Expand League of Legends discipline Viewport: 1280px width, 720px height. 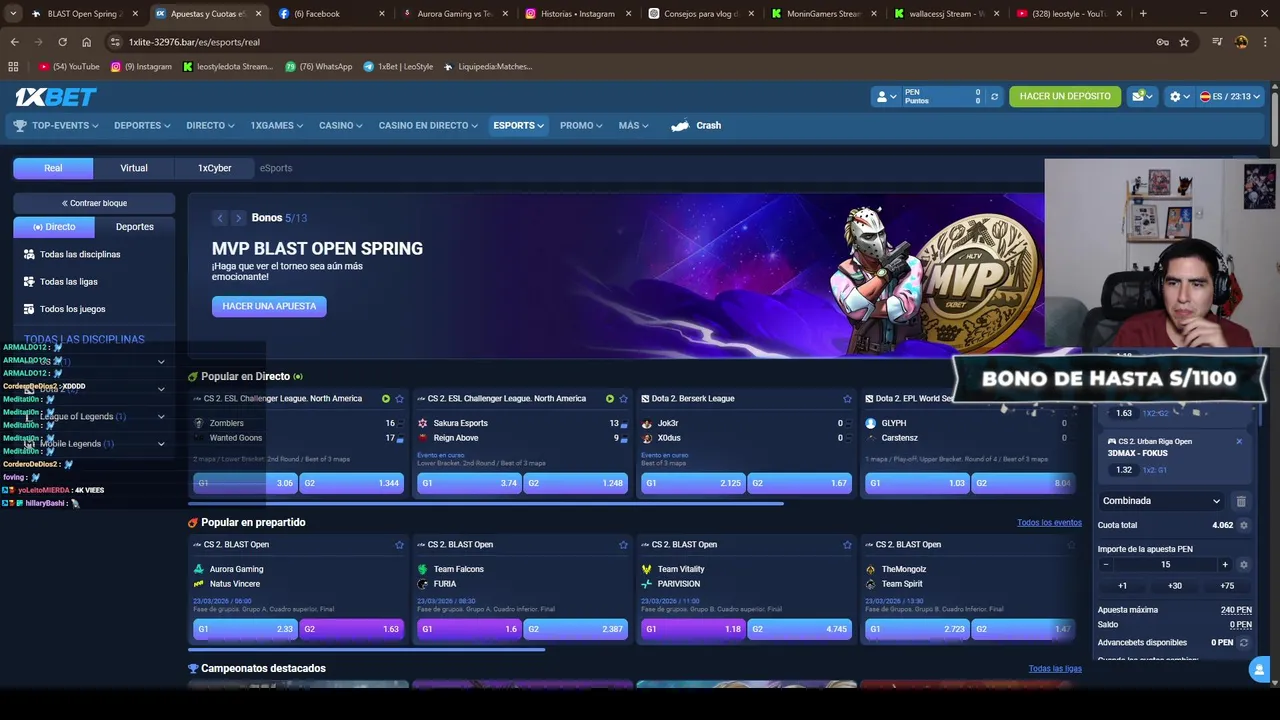161,417
